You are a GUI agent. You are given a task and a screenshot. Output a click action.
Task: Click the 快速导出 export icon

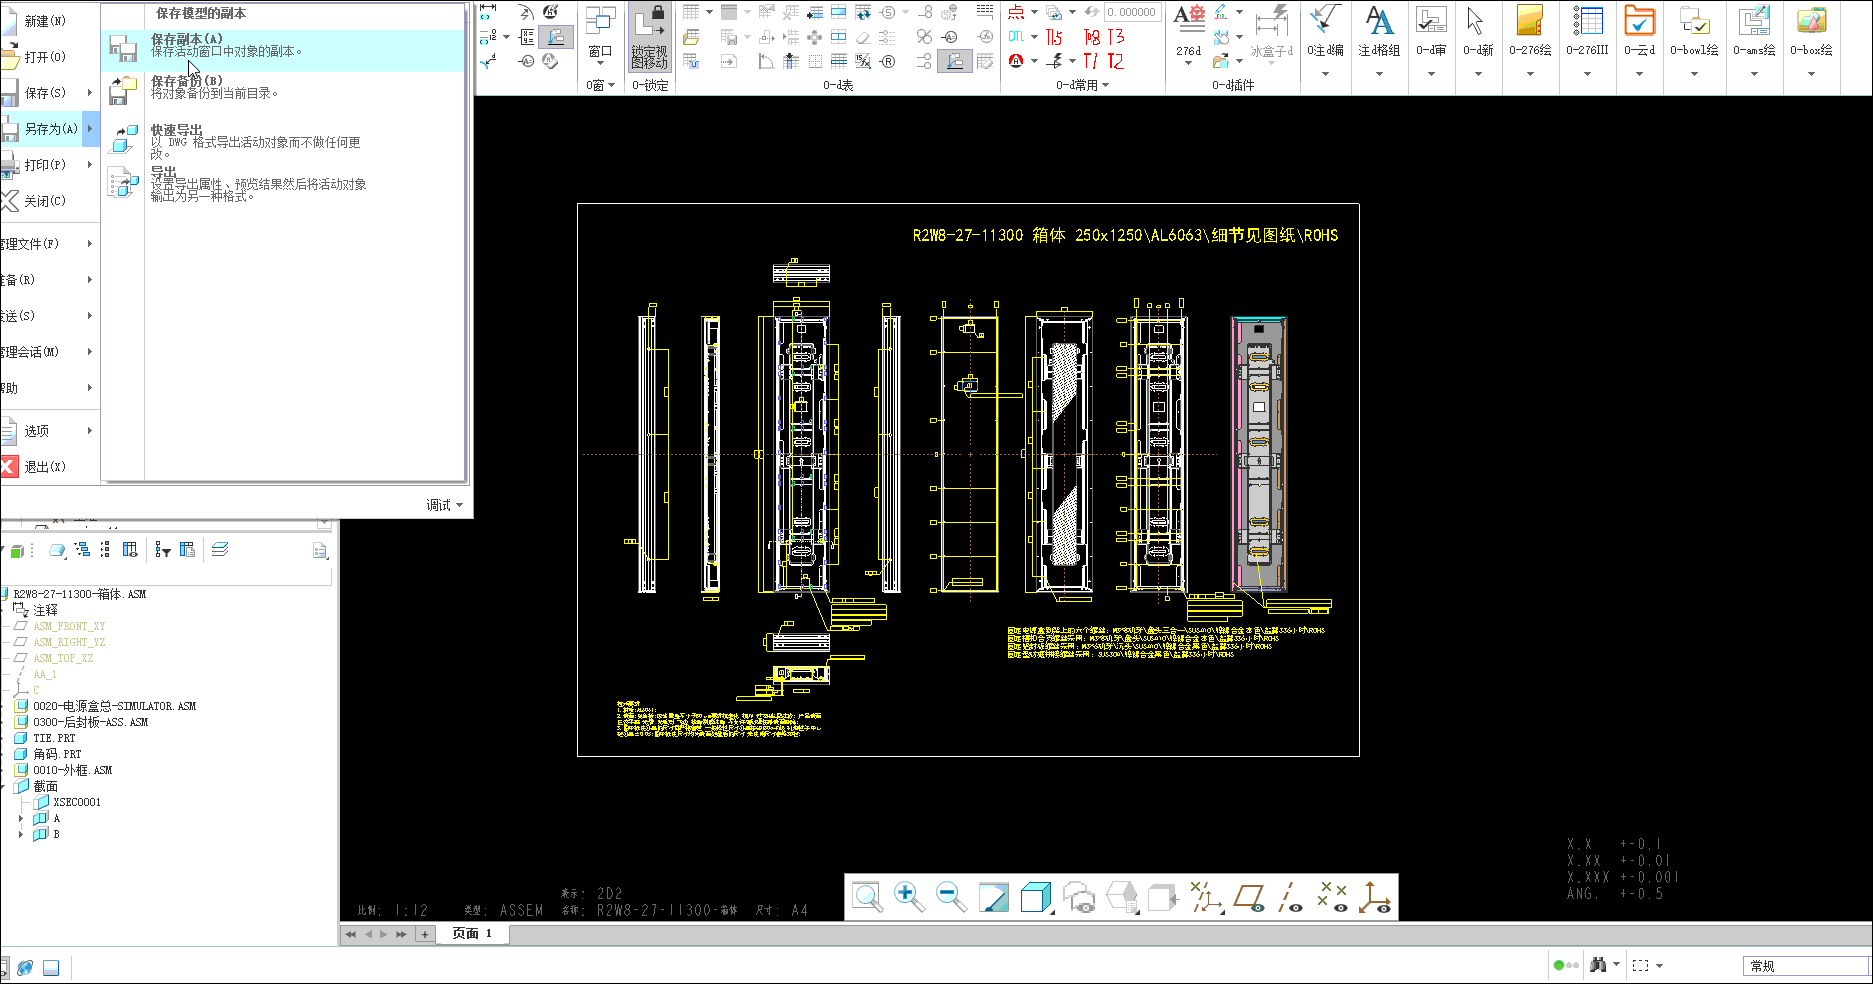[x=124, y=139]
